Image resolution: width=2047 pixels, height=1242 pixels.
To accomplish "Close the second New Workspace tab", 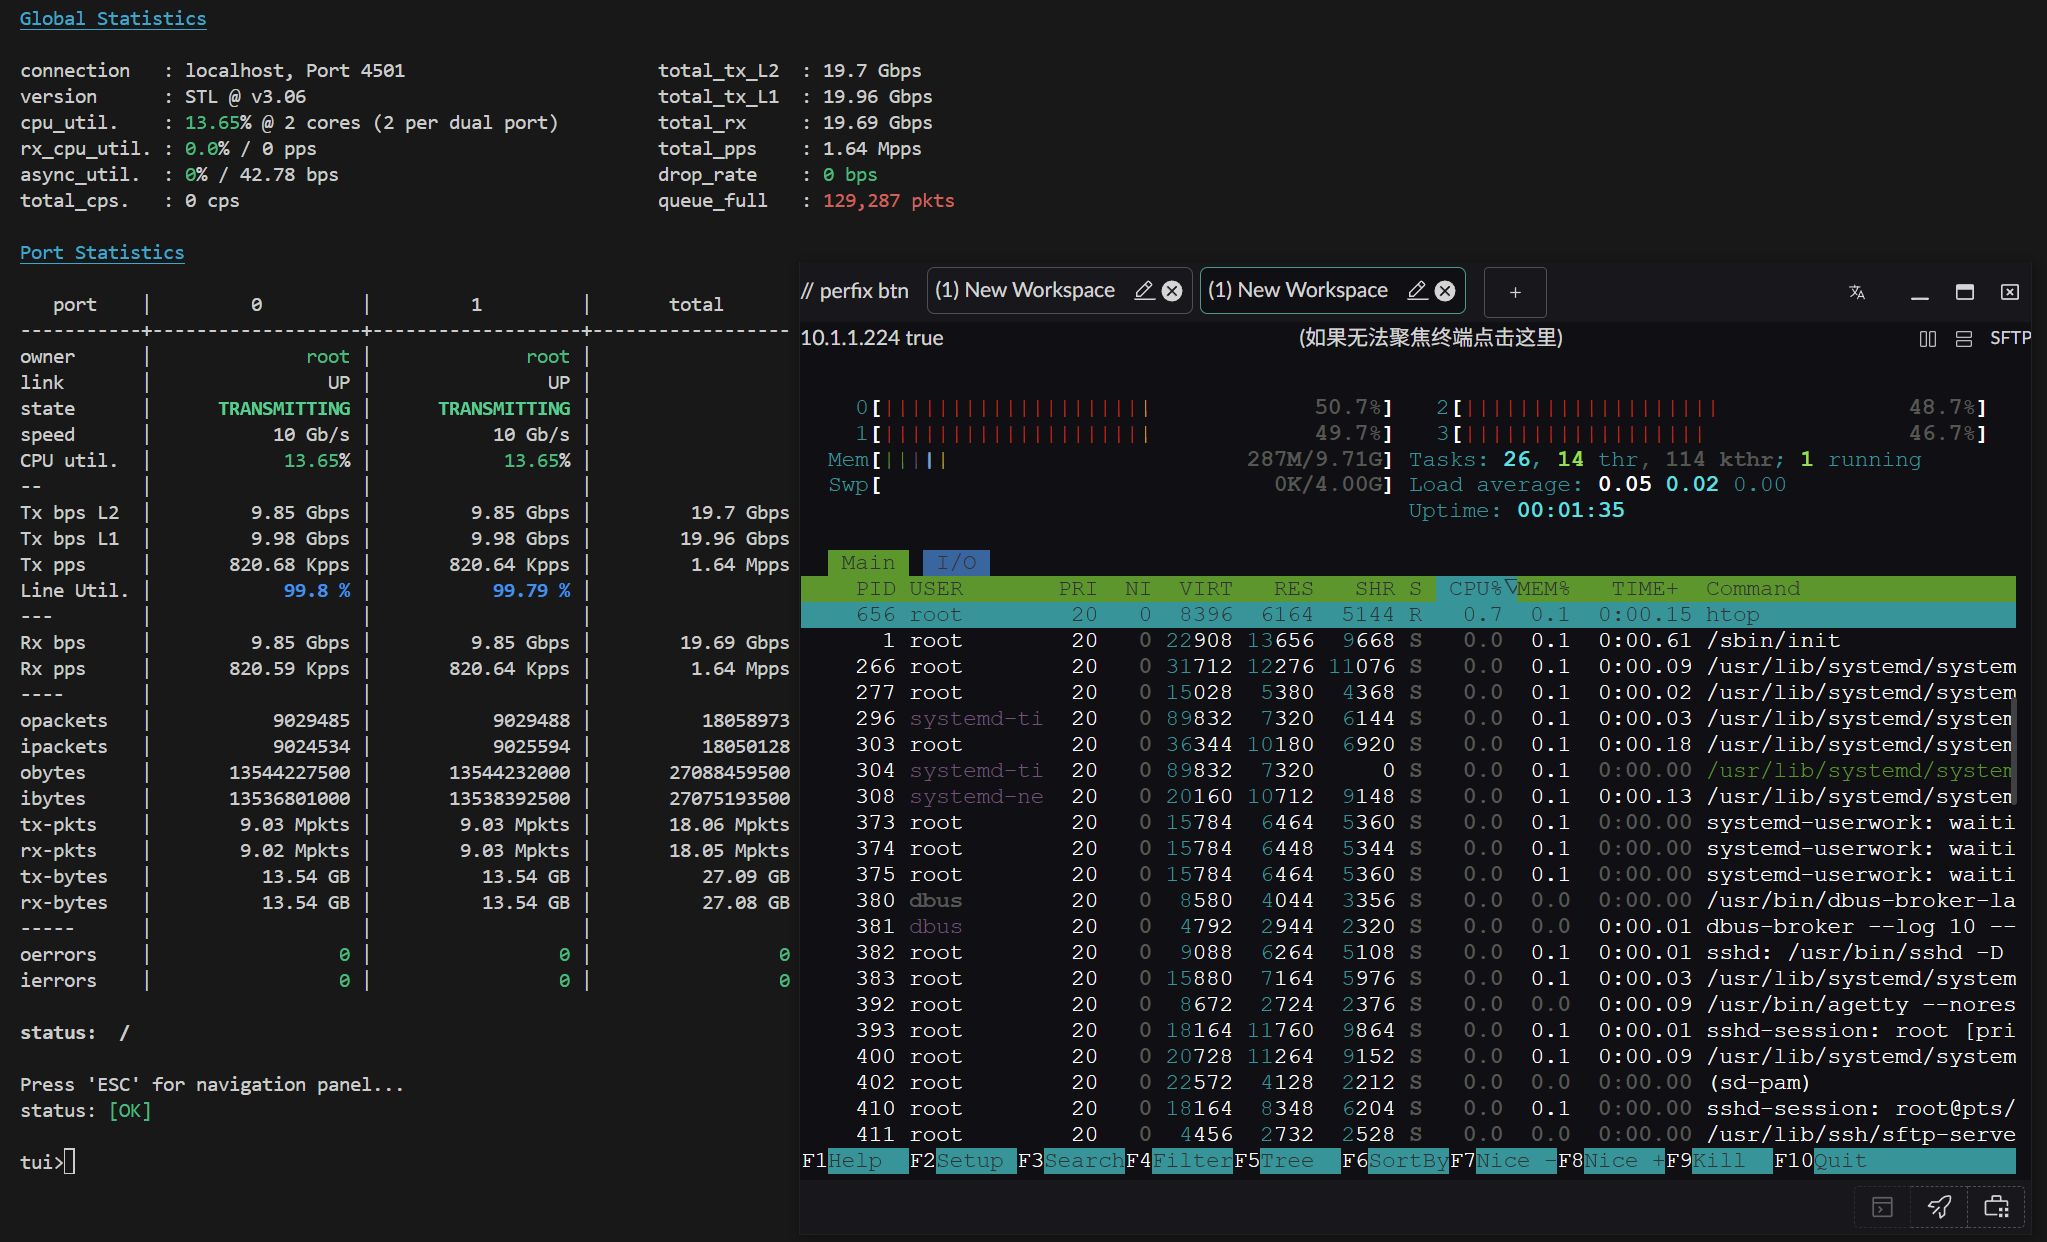I will pos(1445,290).
